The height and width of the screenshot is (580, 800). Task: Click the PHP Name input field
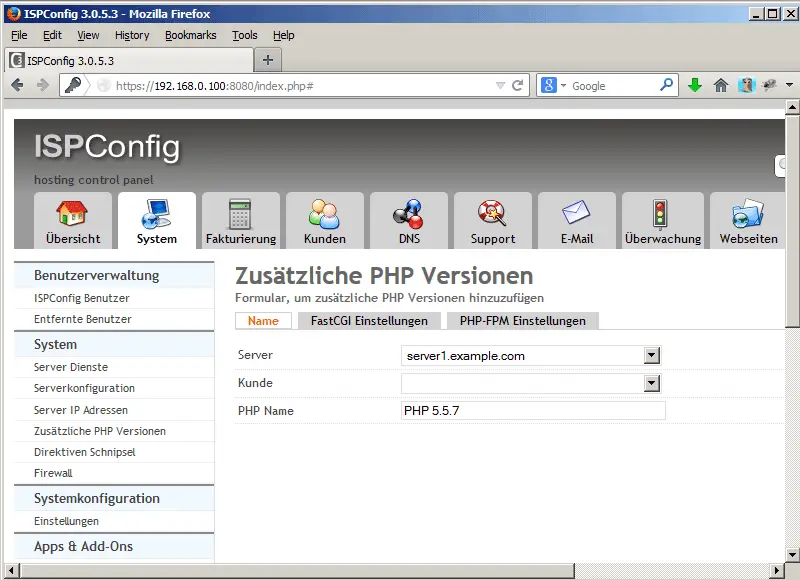[533, 411]
